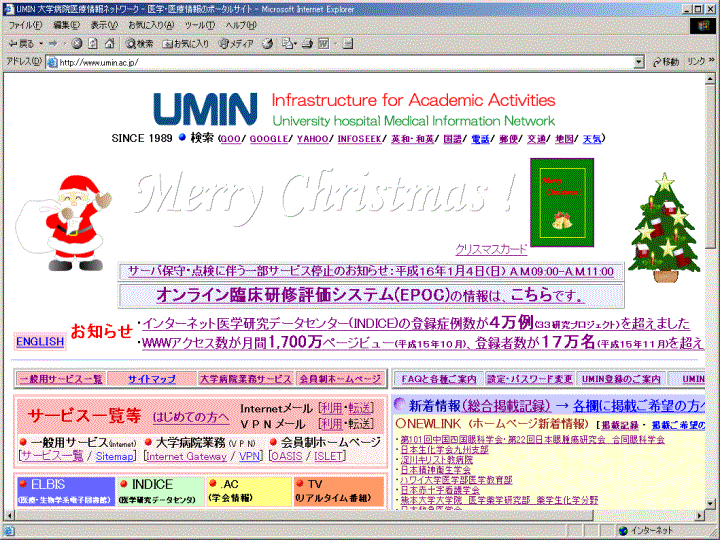This screenshot has height=540, width=720.
Task: Click the Stop loading toolbar icon
Action: tap(77, 44)
